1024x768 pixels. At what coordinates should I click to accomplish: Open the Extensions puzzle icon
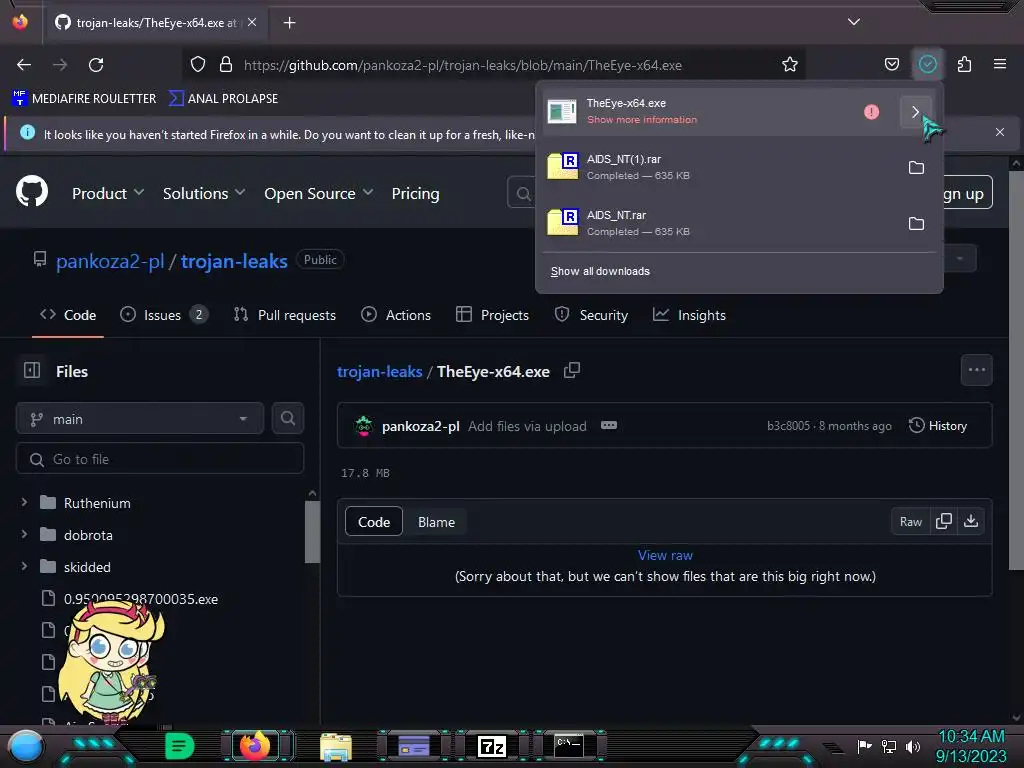tap(964, 65)
